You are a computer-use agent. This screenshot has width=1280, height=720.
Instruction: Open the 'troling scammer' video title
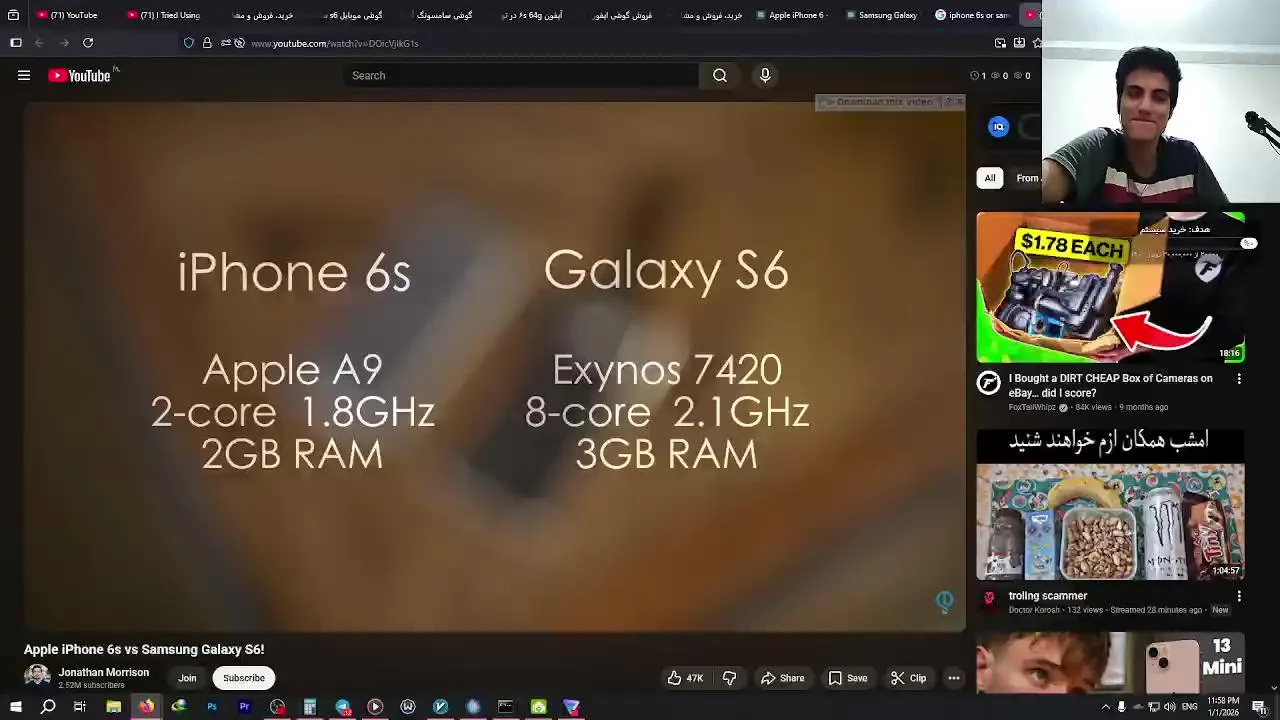(1048, 596)
